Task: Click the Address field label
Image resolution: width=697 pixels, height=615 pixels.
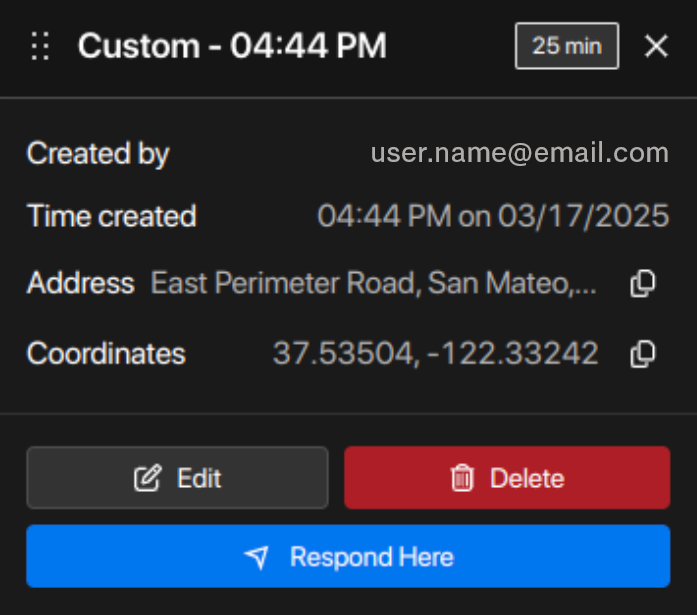Action: tap(80, 284)
